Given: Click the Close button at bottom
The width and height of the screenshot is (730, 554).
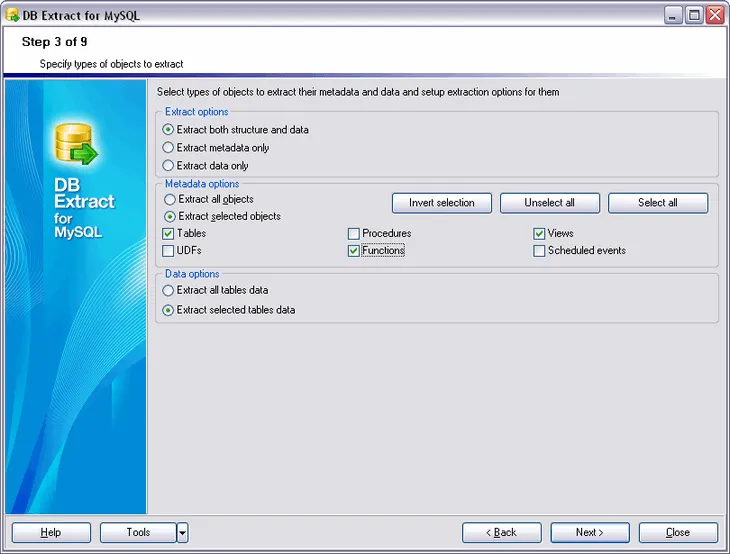Looking at the screenshot, I should (678, 532).
